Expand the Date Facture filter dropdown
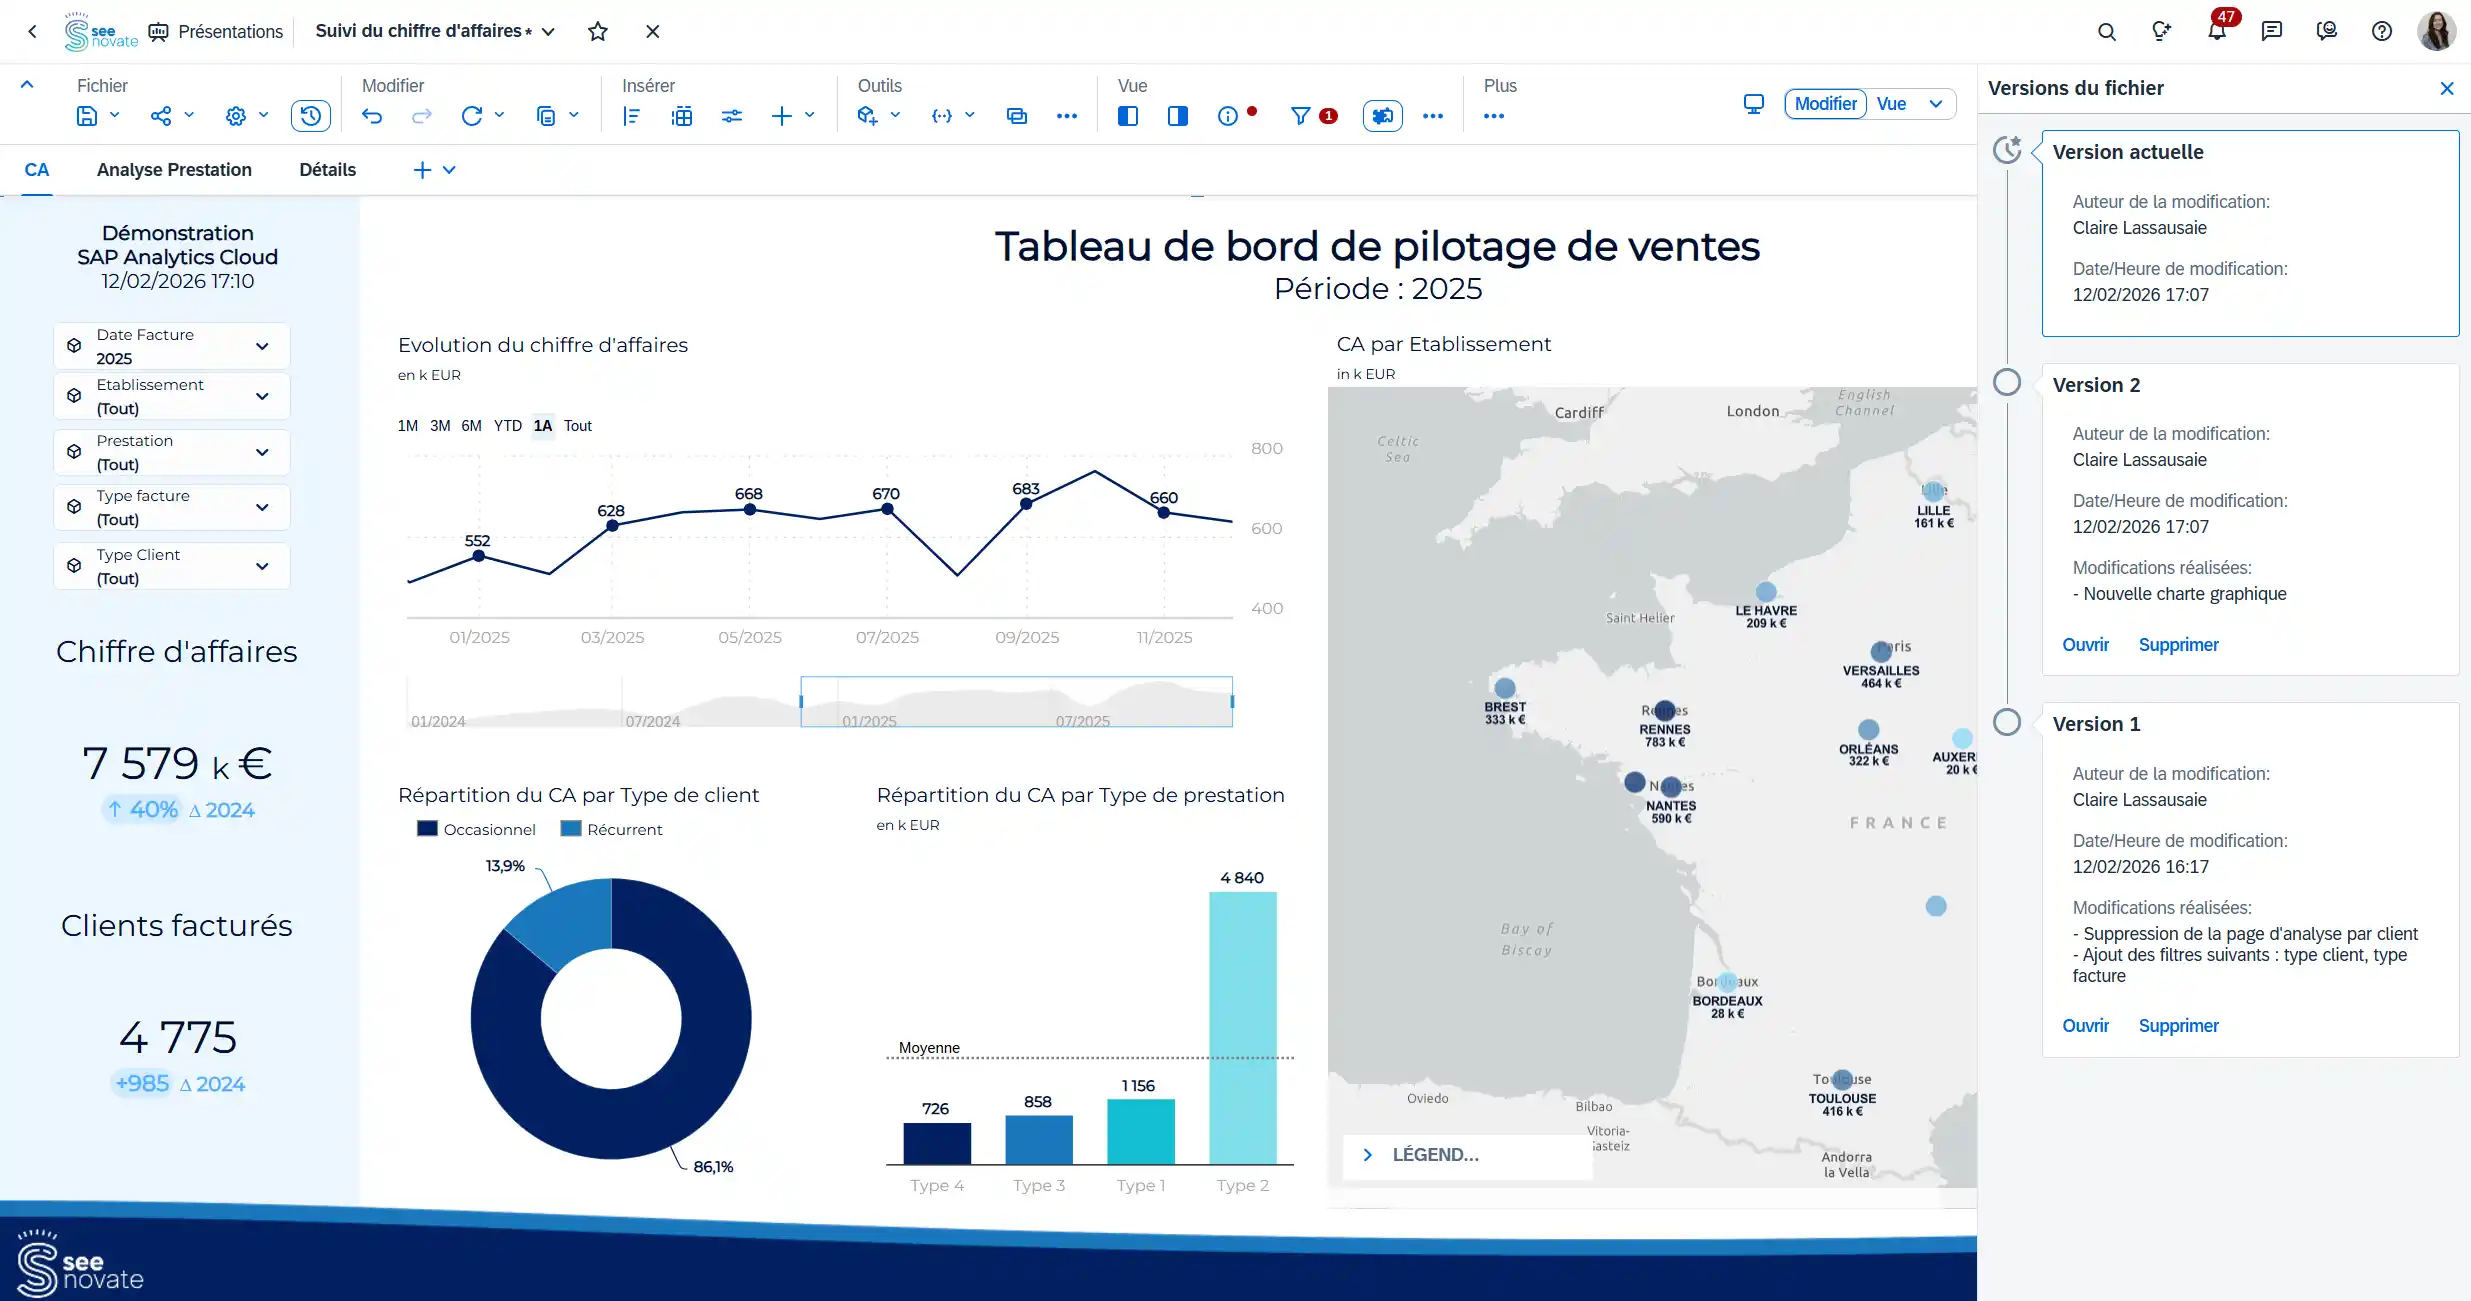This screenshot has width=2471, height=1301. (x=262, y=346)
